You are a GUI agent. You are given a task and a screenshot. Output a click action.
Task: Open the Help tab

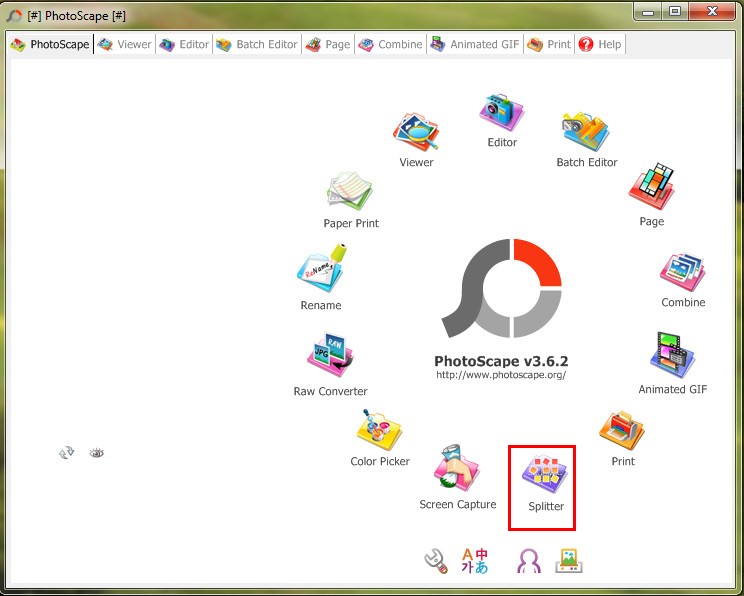pyautogui.click(x=600, y=44)
